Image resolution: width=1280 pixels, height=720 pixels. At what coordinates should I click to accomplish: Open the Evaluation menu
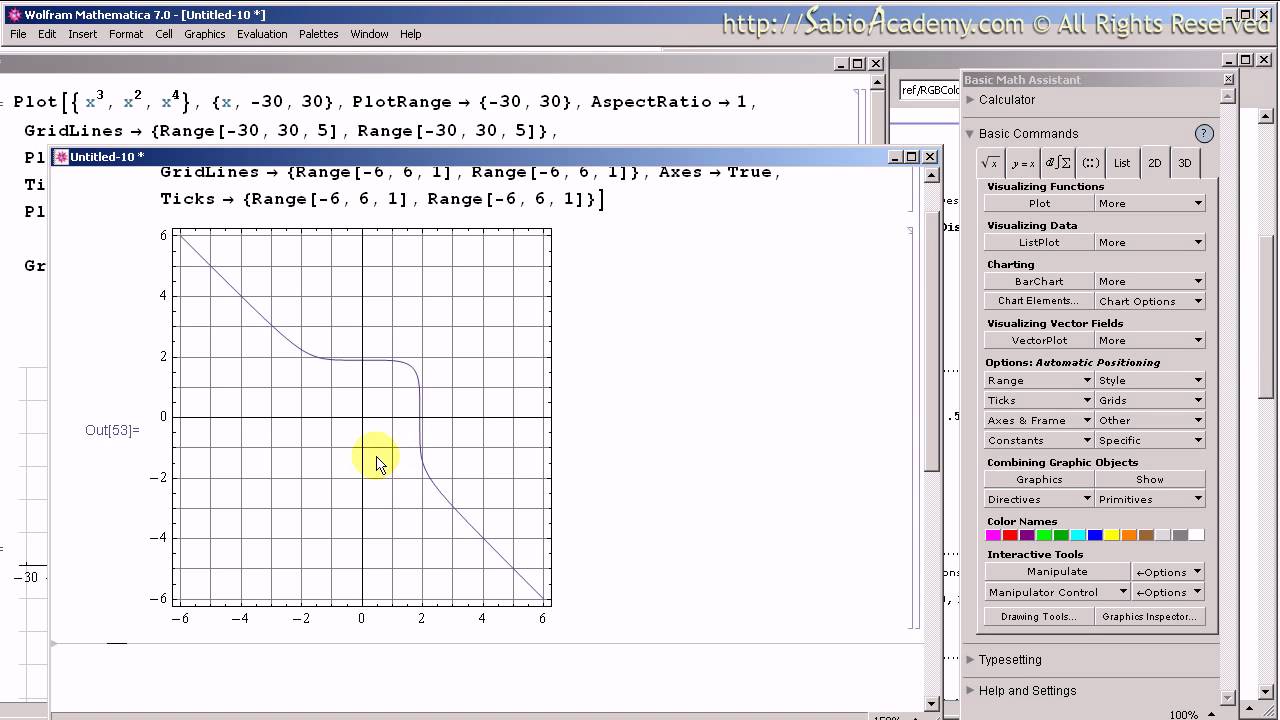coord(262,34)
